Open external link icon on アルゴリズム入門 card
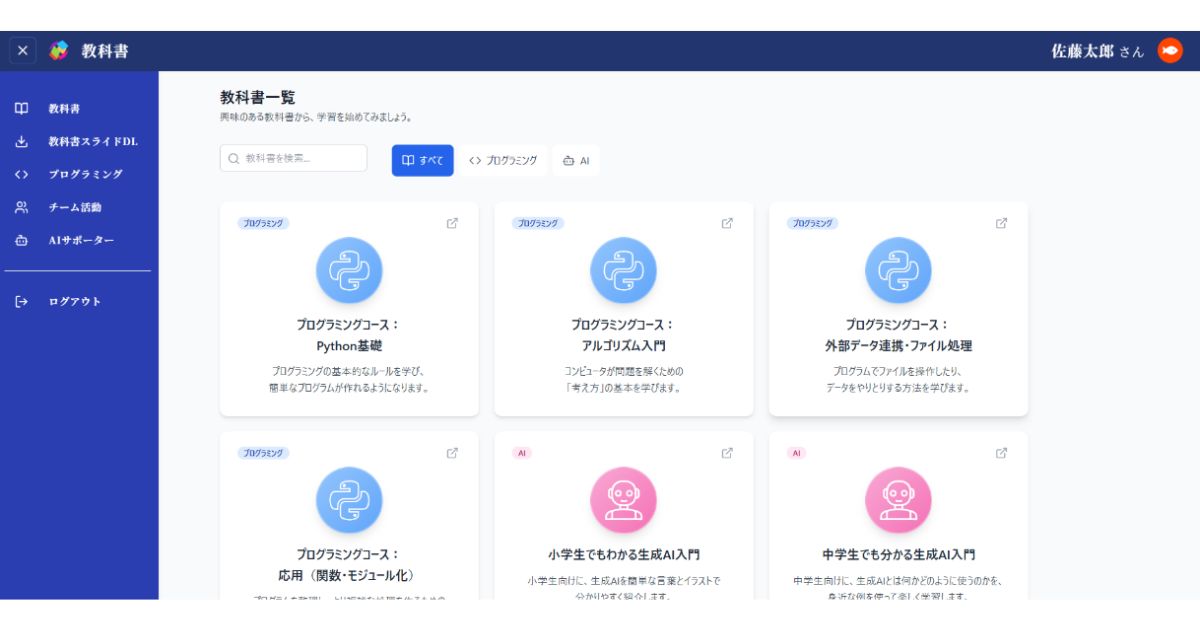This screenshot has height=630, width=1200. (x=725, y=223)
